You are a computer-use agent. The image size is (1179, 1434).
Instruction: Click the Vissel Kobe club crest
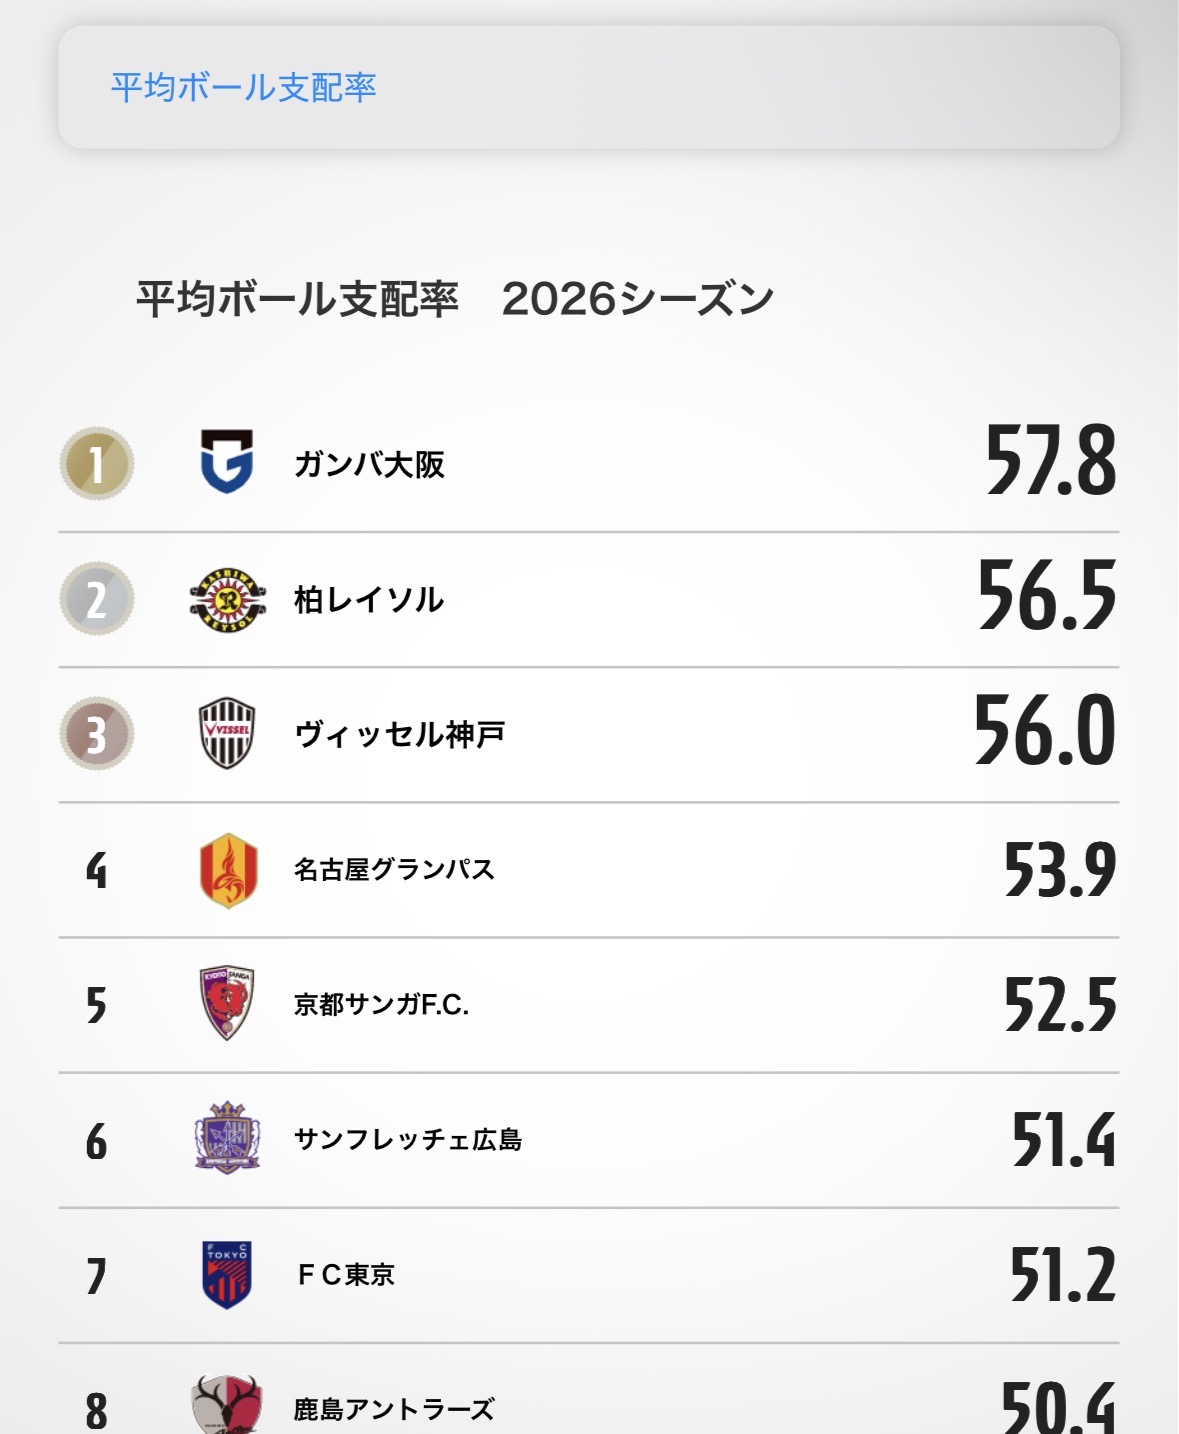(227, 734)
